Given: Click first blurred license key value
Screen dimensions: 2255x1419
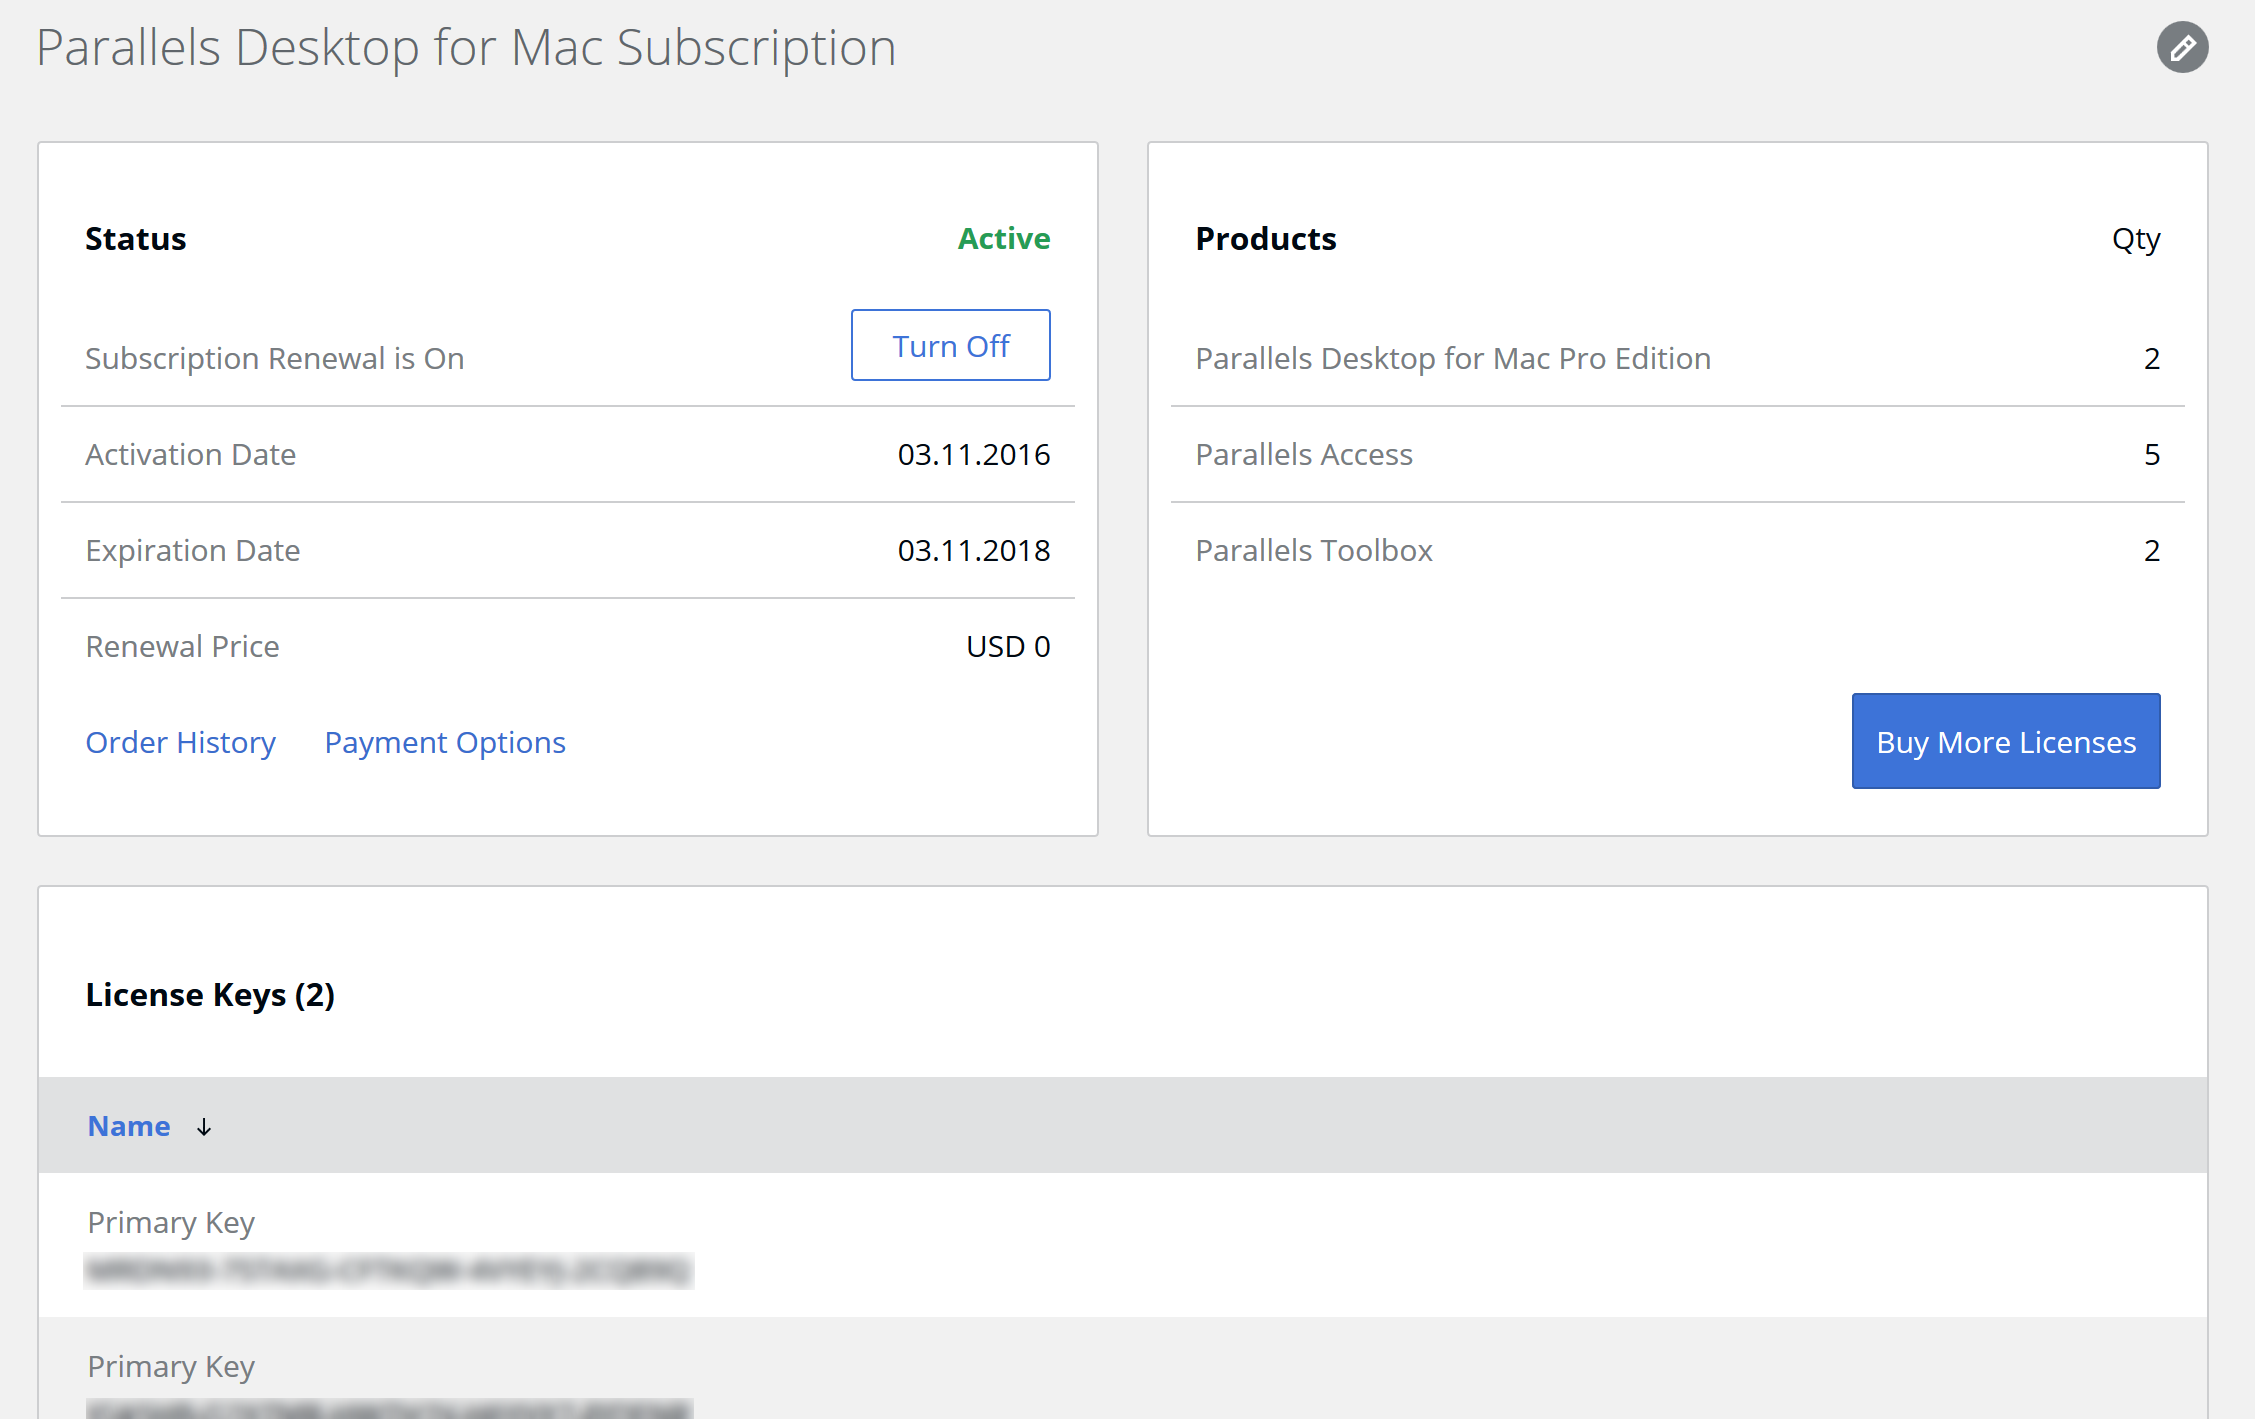Looking at the screenshot, I should pyautogui.click(x=388, y=1271).
